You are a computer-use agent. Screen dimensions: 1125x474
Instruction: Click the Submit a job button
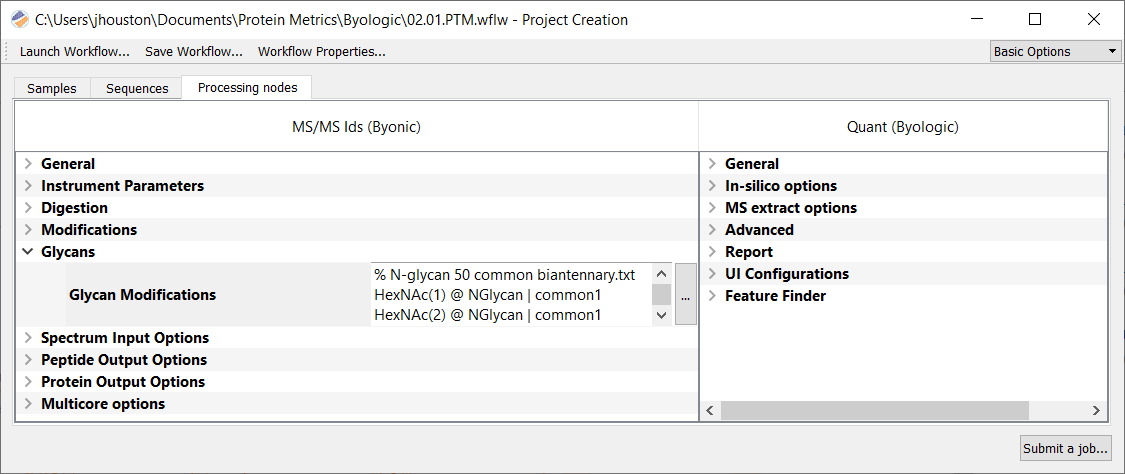pyautogui.click(x=1065, y=449)
